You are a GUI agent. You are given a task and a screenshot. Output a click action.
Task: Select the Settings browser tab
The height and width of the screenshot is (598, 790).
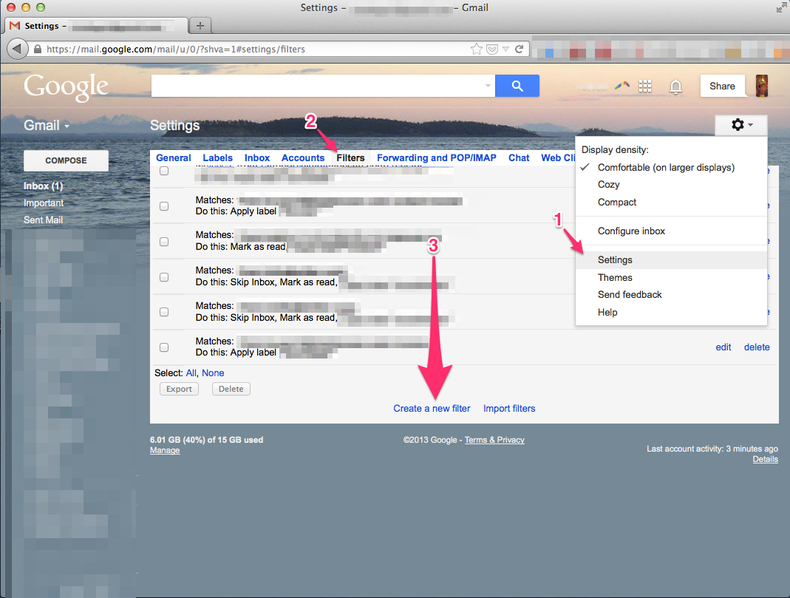tap(96, 26)
